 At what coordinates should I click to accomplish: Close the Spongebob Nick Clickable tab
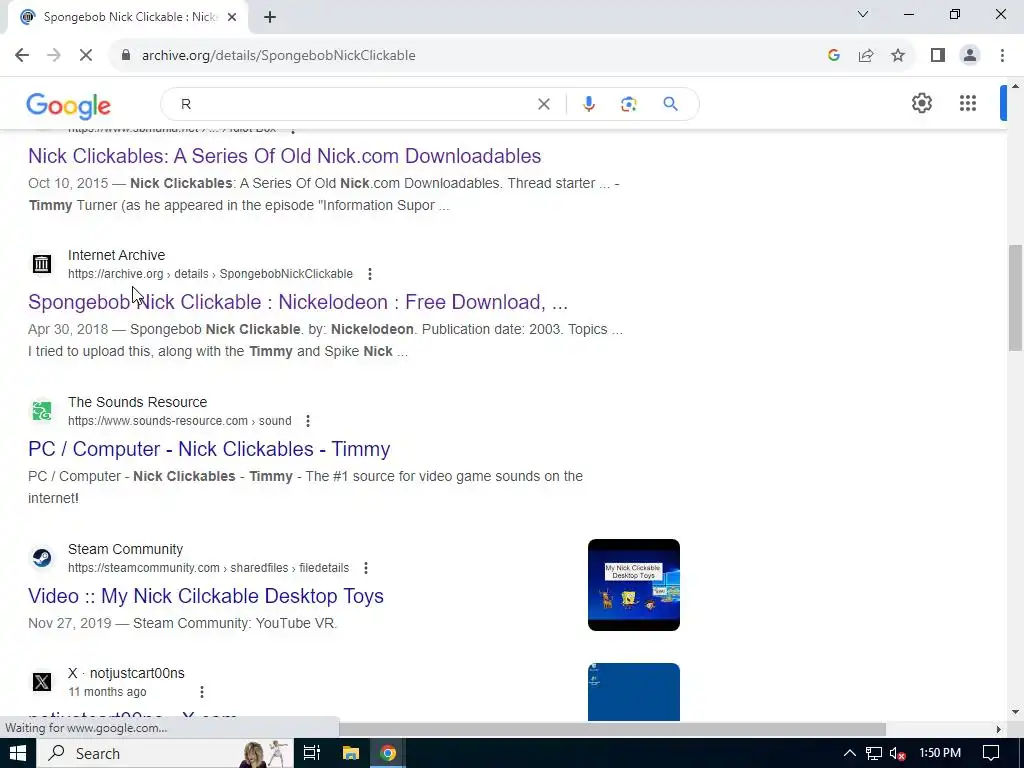click(232, 18)
